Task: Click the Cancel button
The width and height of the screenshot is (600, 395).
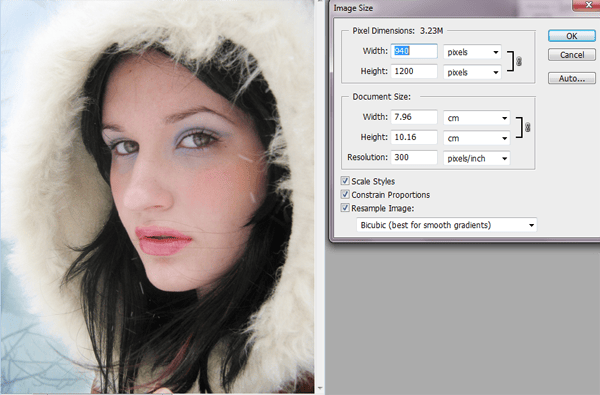Action: (x=572, y=55)
